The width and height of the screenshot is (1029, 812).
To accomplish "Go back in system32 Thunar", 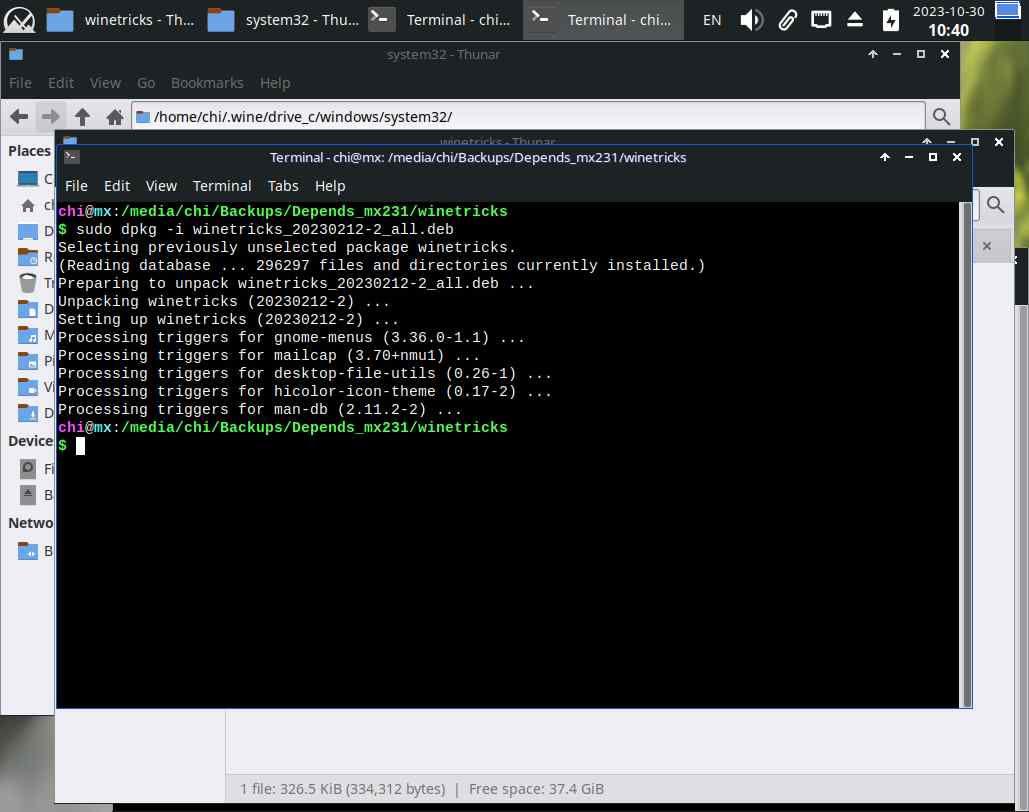I will pos(19,117).
